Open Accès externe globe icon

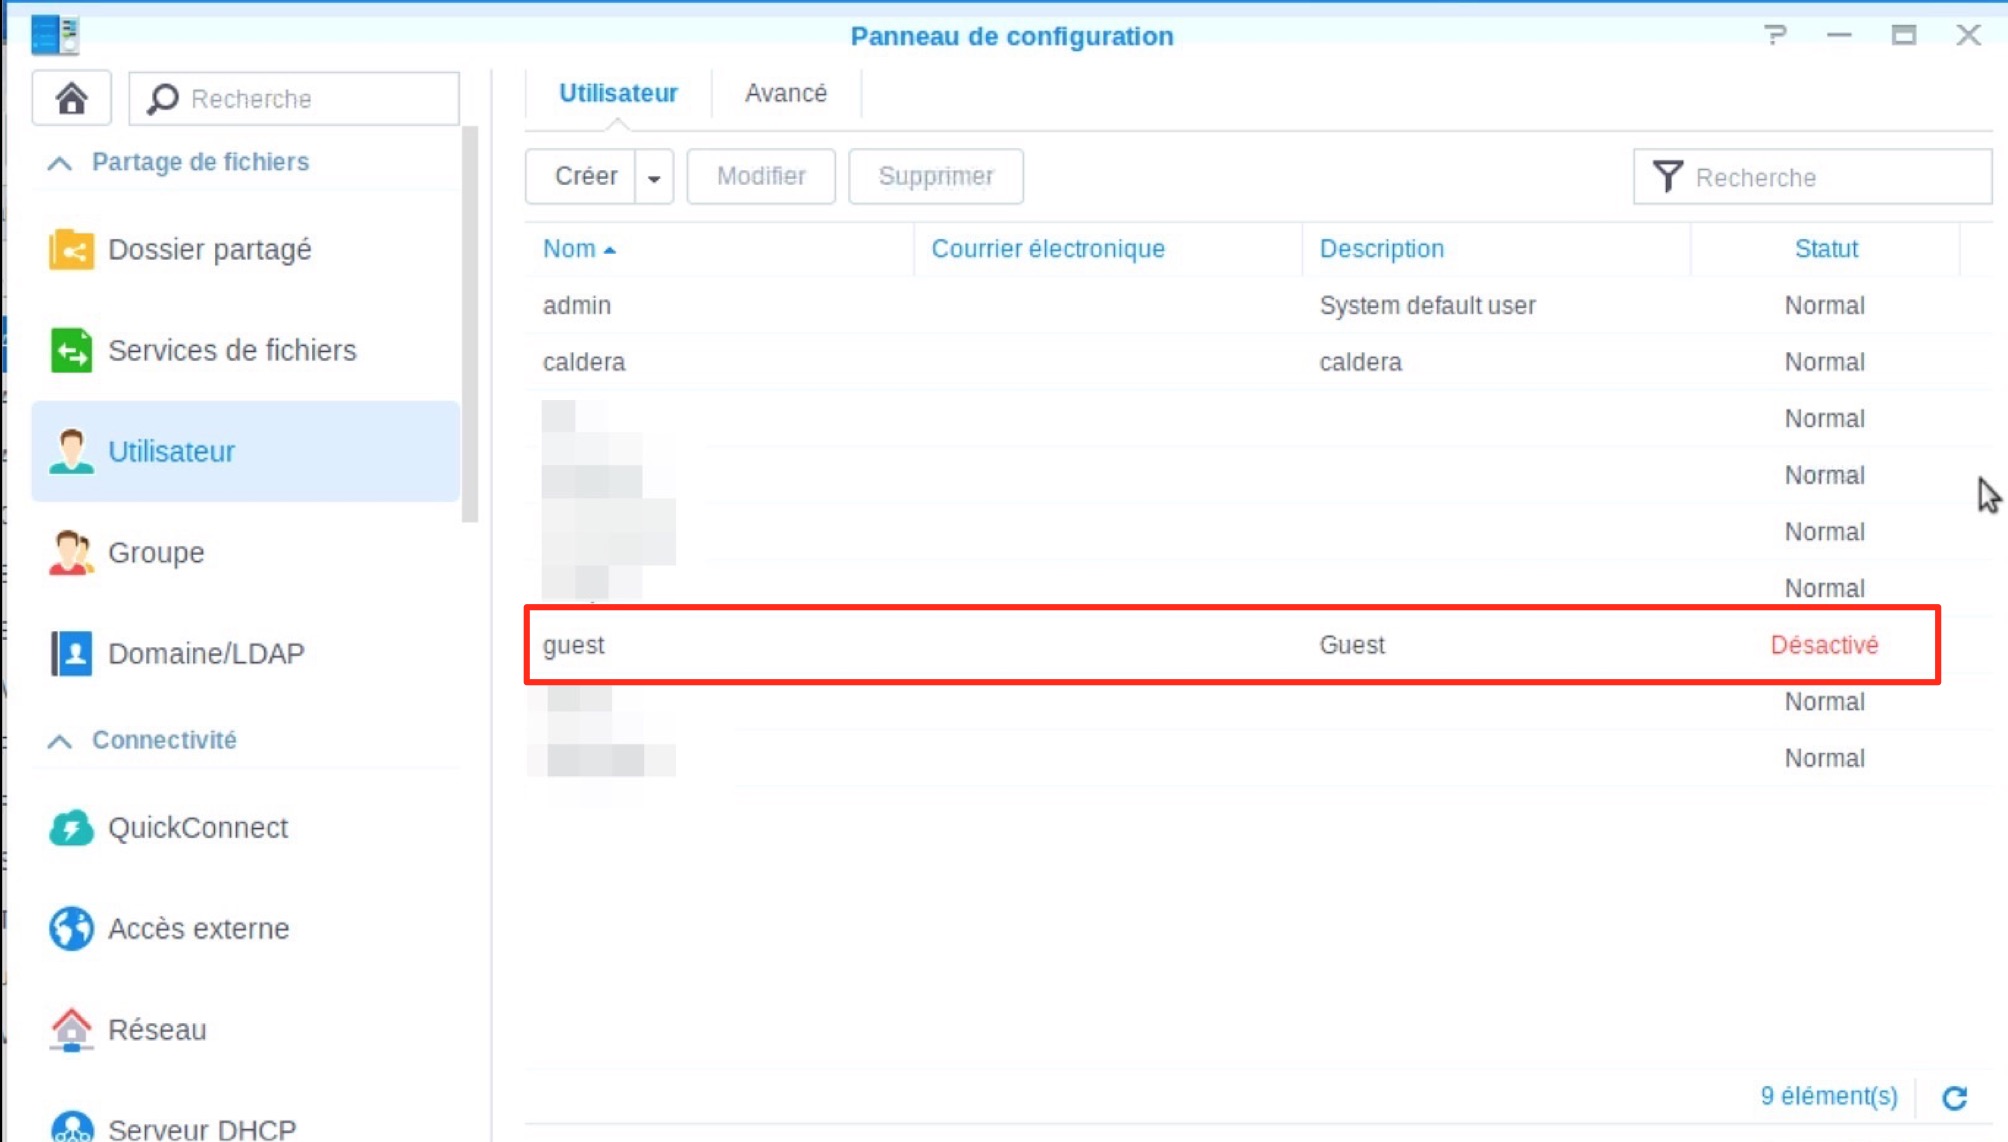[x=71, y=928]
